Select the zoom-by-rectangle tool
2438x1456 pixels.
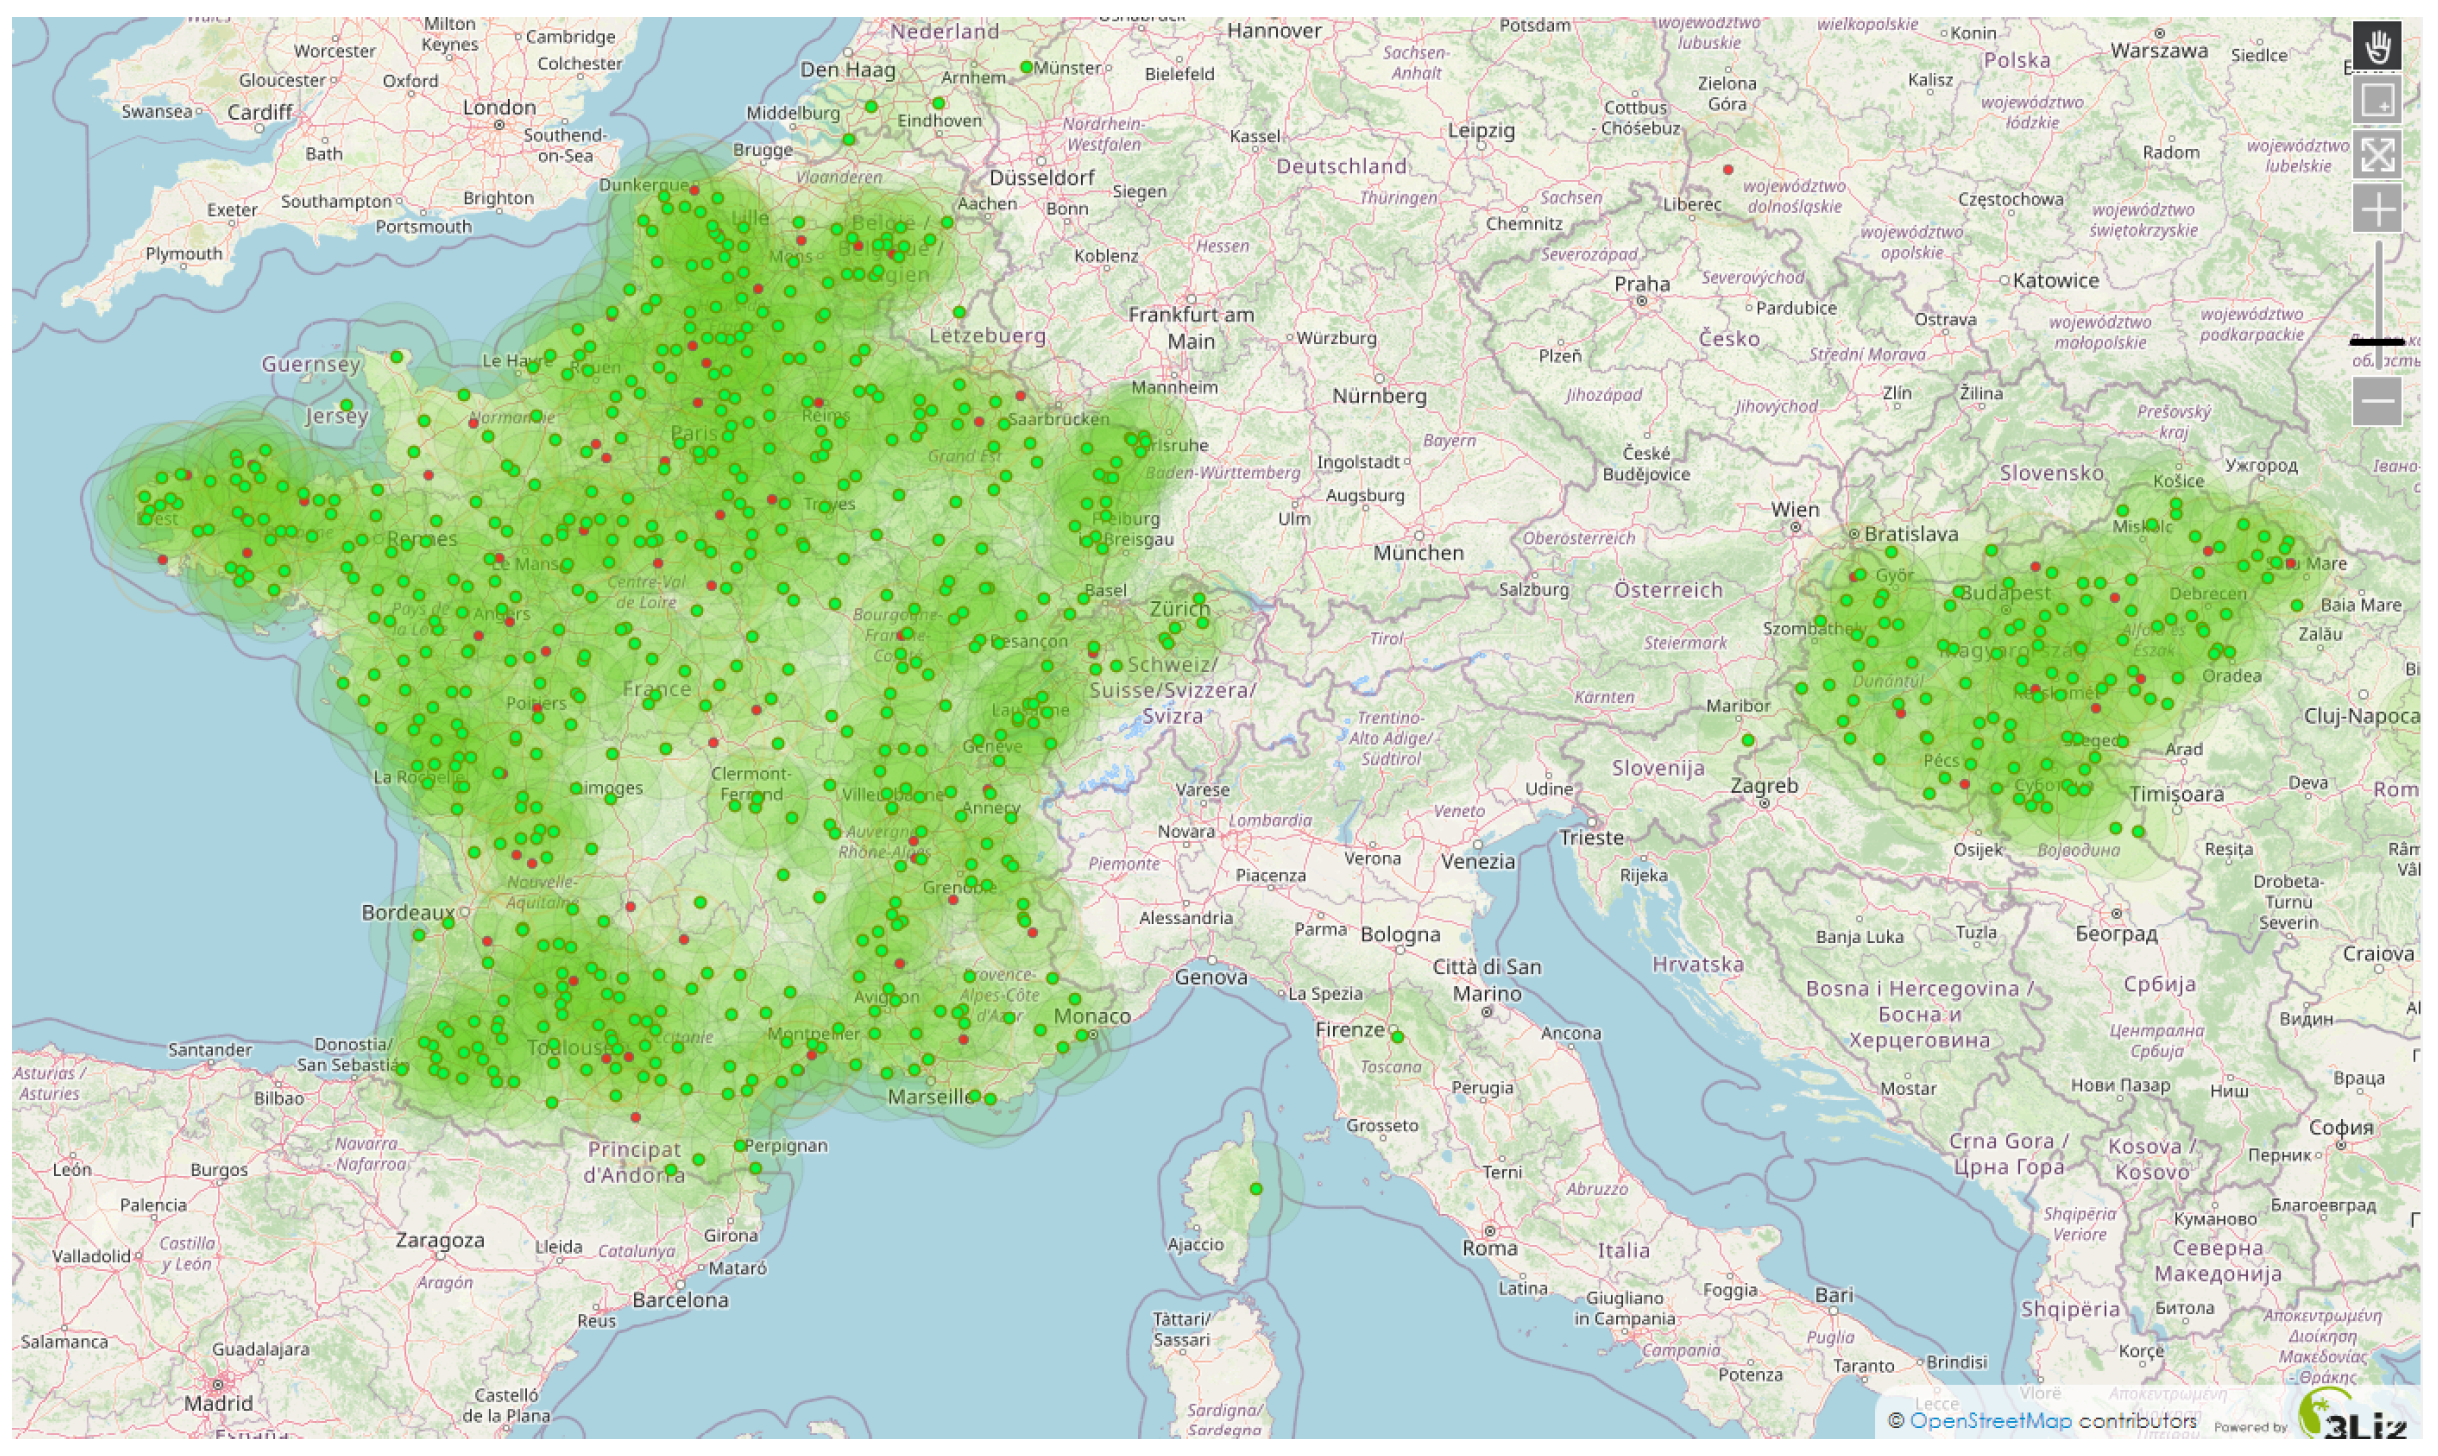point(2377,100)
